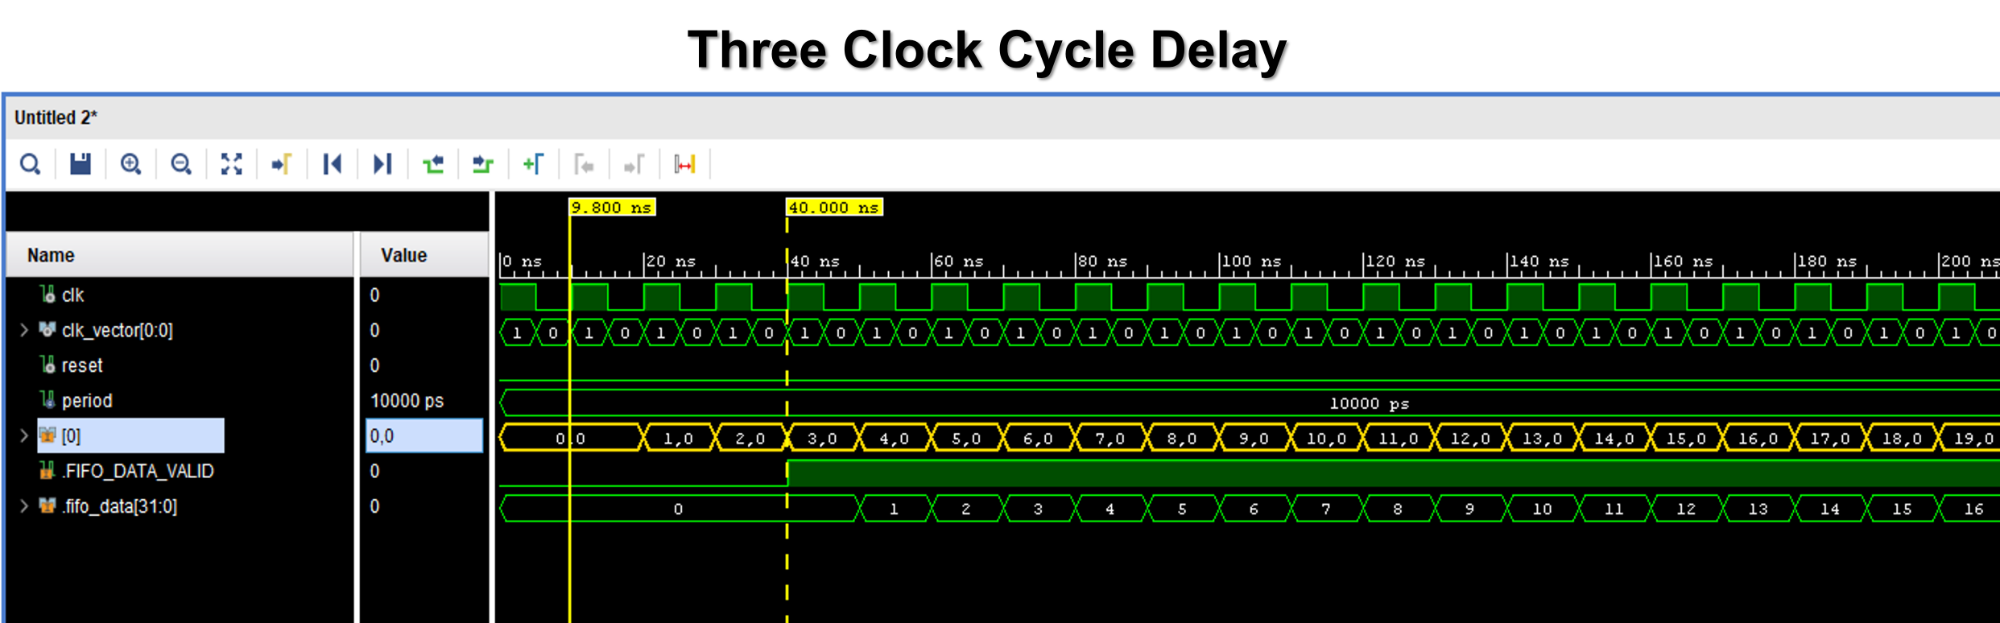This screenshot has width=2000, height=623.
Task: Zoom in on the waveform
Action: tap(131, 164)
